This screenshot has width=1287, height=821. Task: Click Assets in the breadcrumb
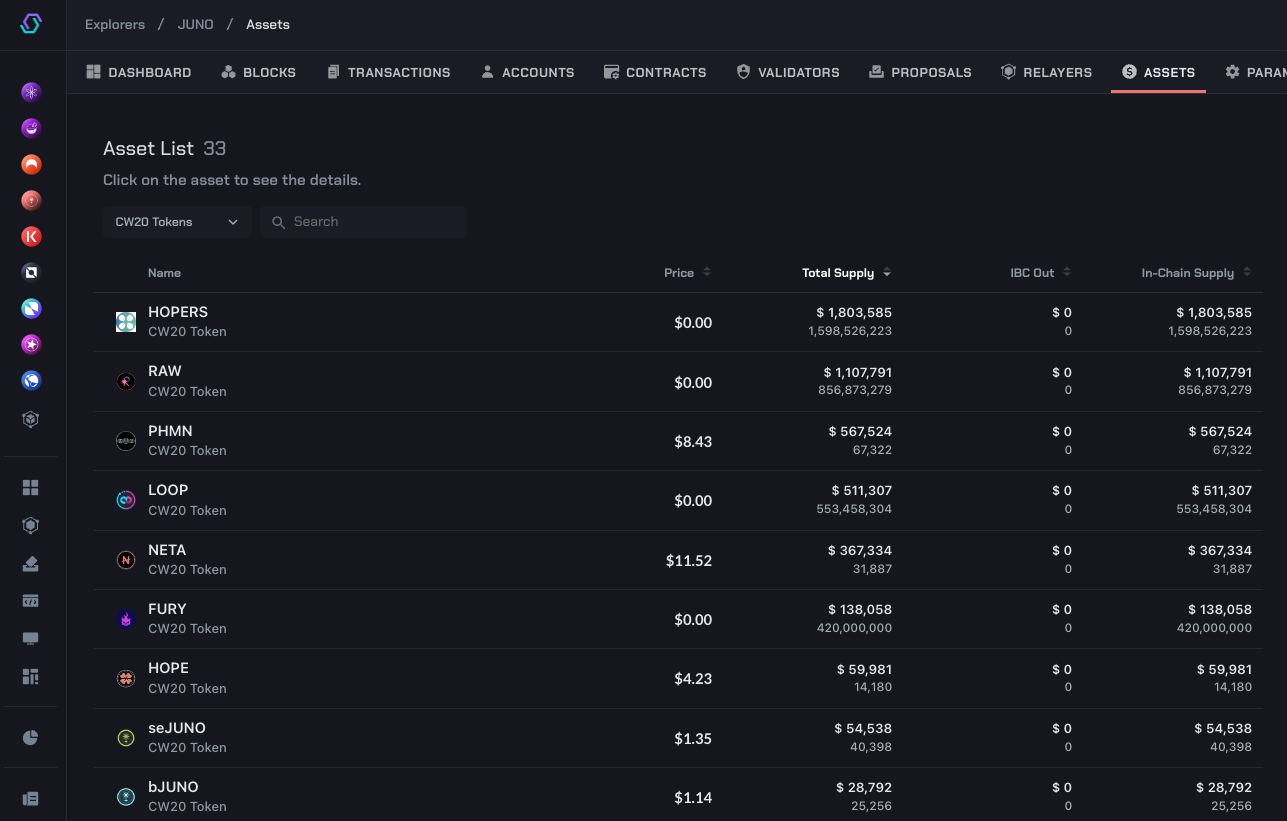tap(268, 24)
